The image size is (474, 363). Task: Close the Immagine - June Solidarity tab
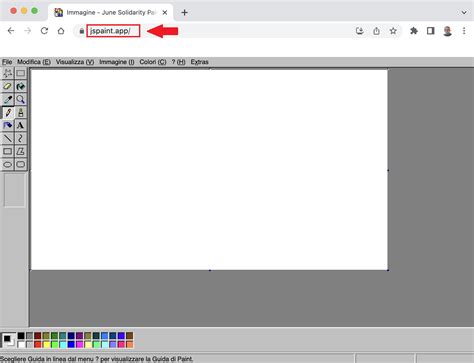pyautogui.click(x=165, y=13)
